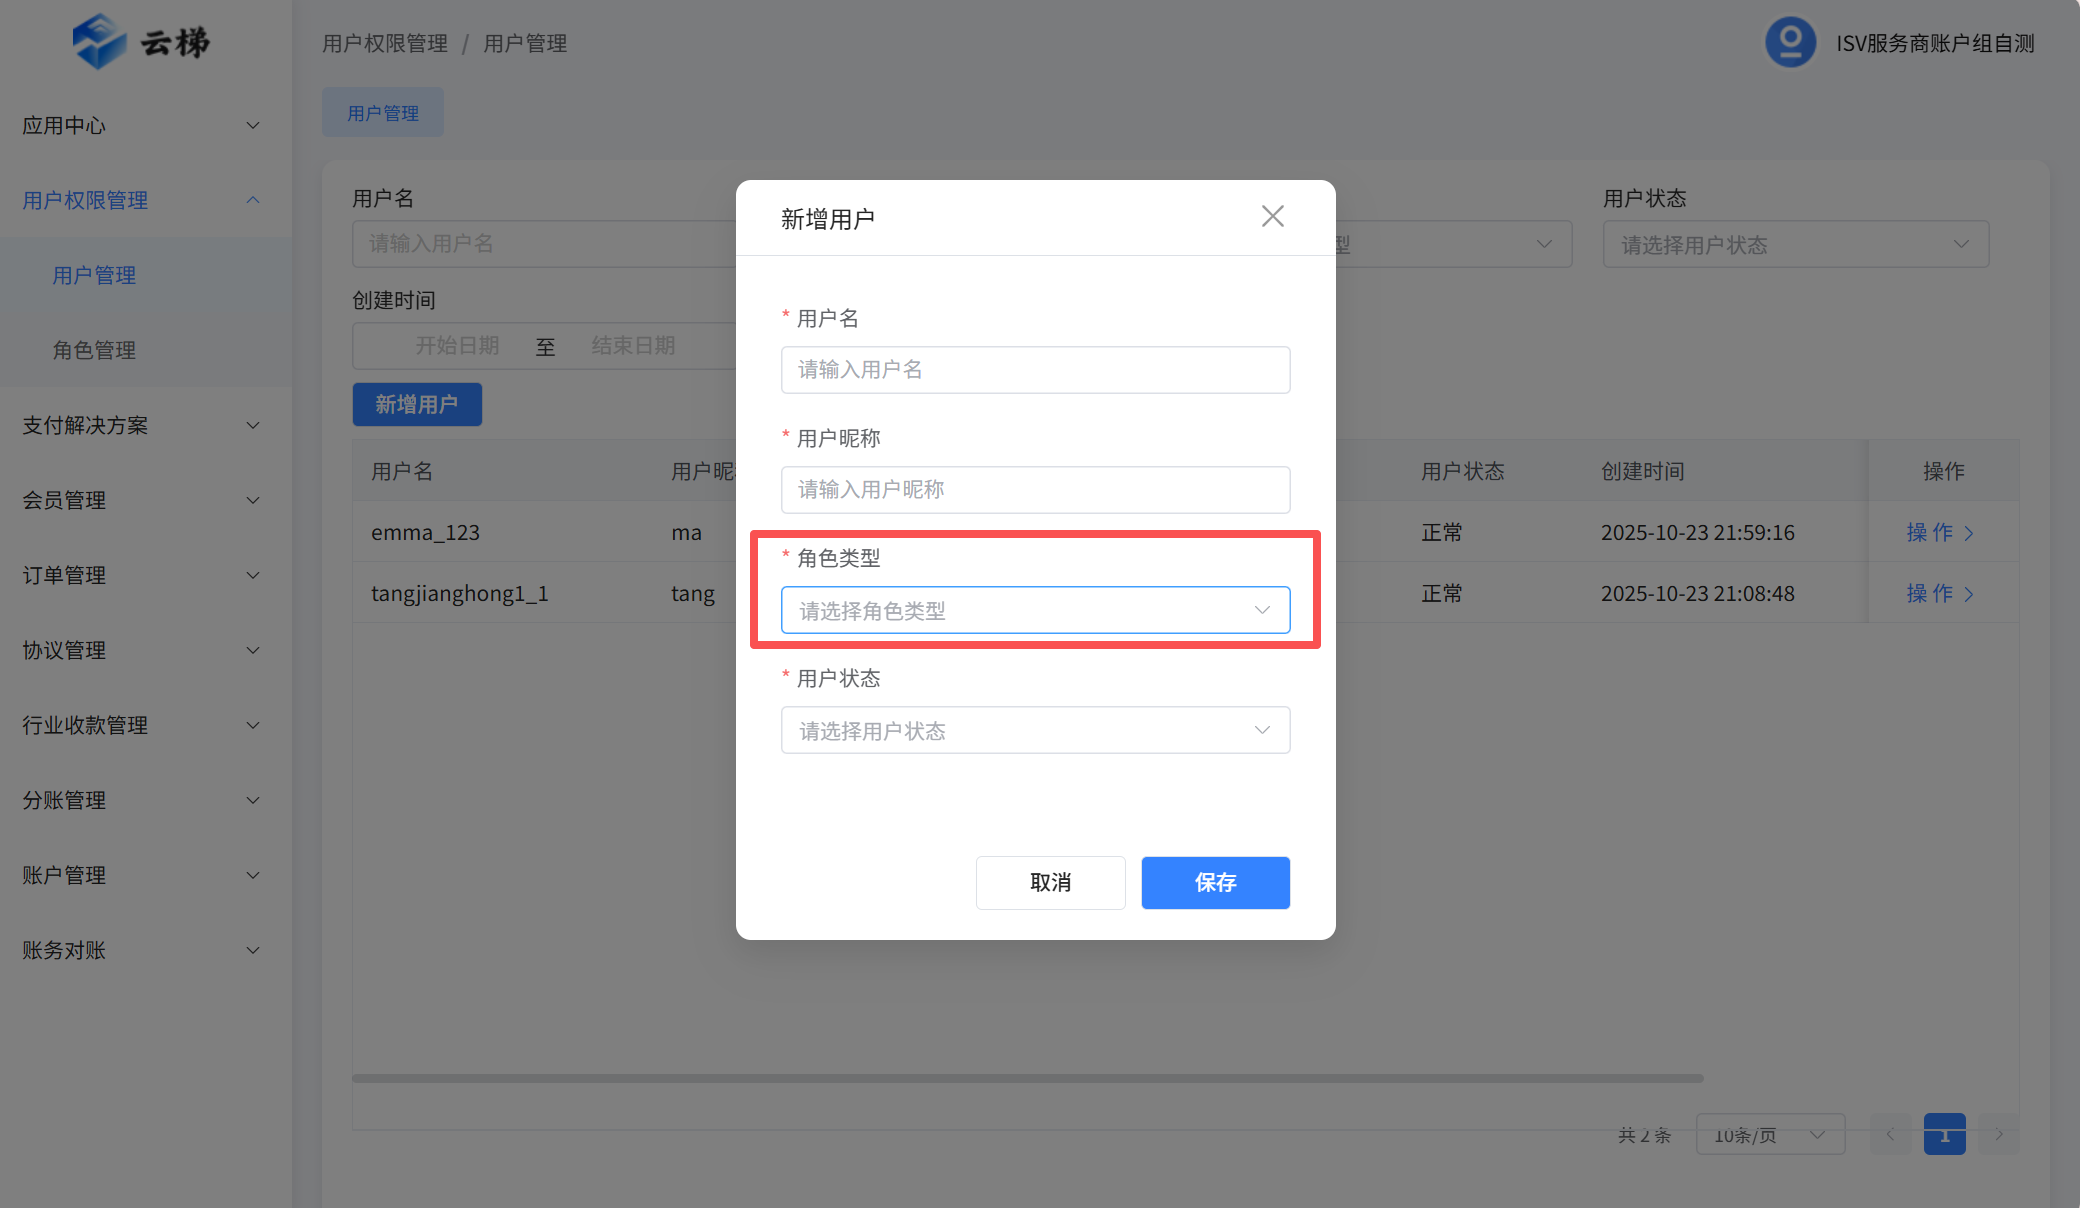This screenshot has height=1208, width=2080.
Task: Open the 角色类型 dropdown in dialog
Action: coord(1035,610)
